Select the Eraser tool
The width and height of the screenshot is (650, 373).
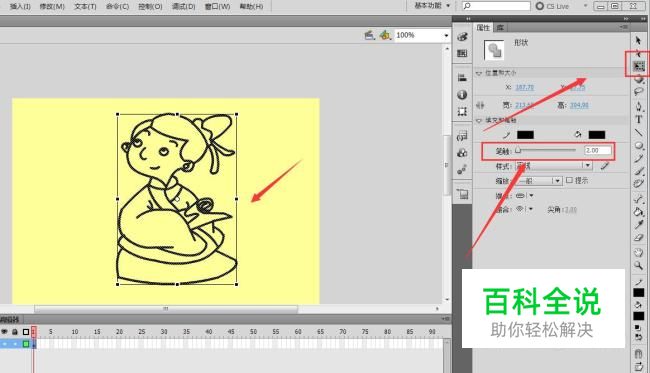point(638,238)
